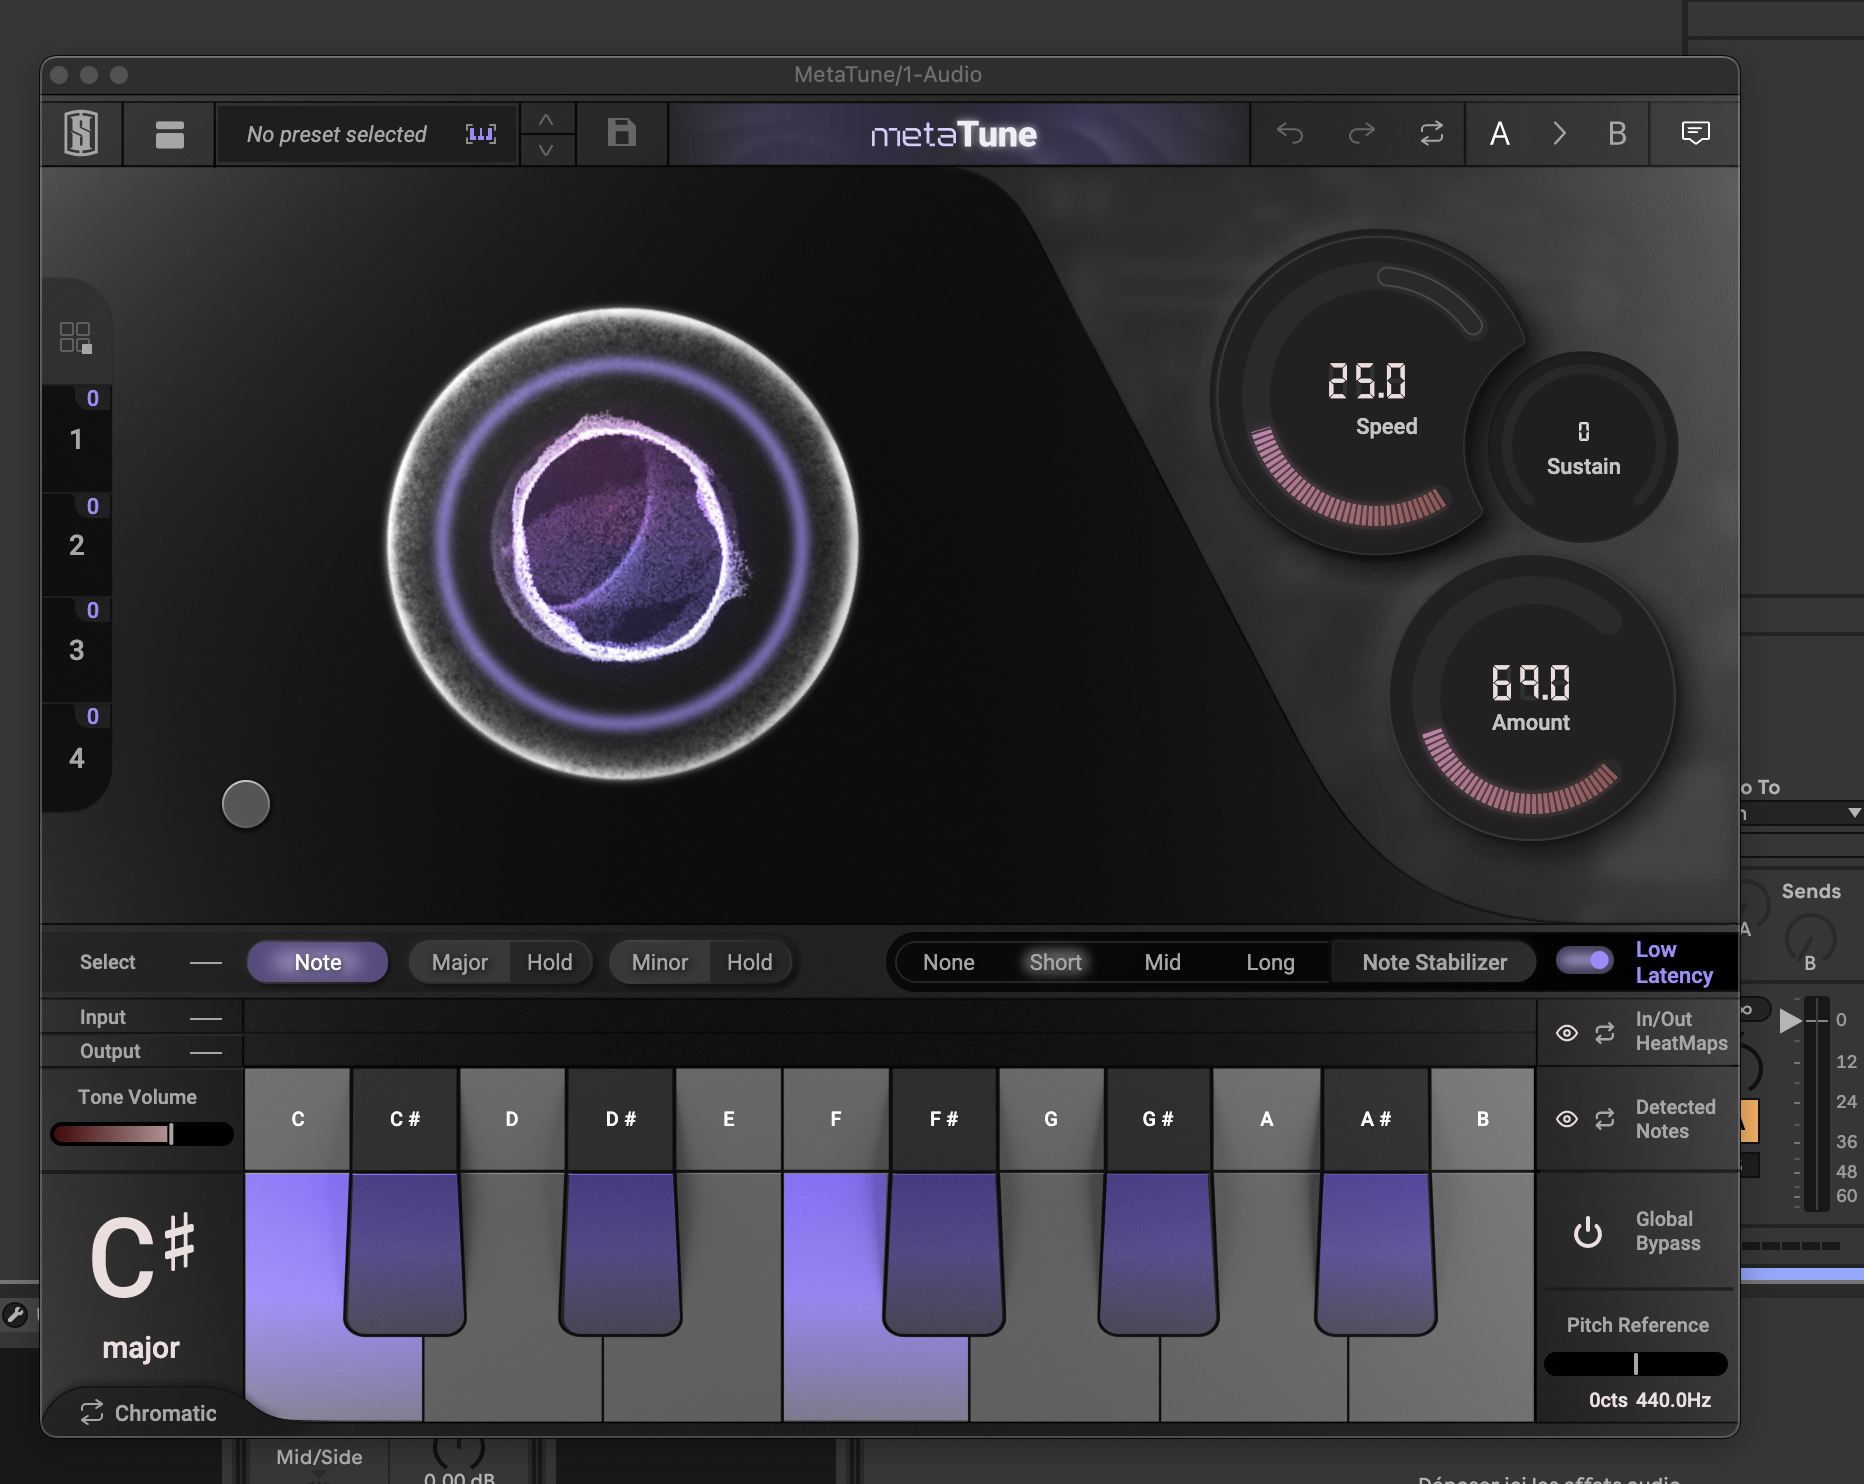Redo last change
This screenshot has height=1484, width=1864.
1361,133
